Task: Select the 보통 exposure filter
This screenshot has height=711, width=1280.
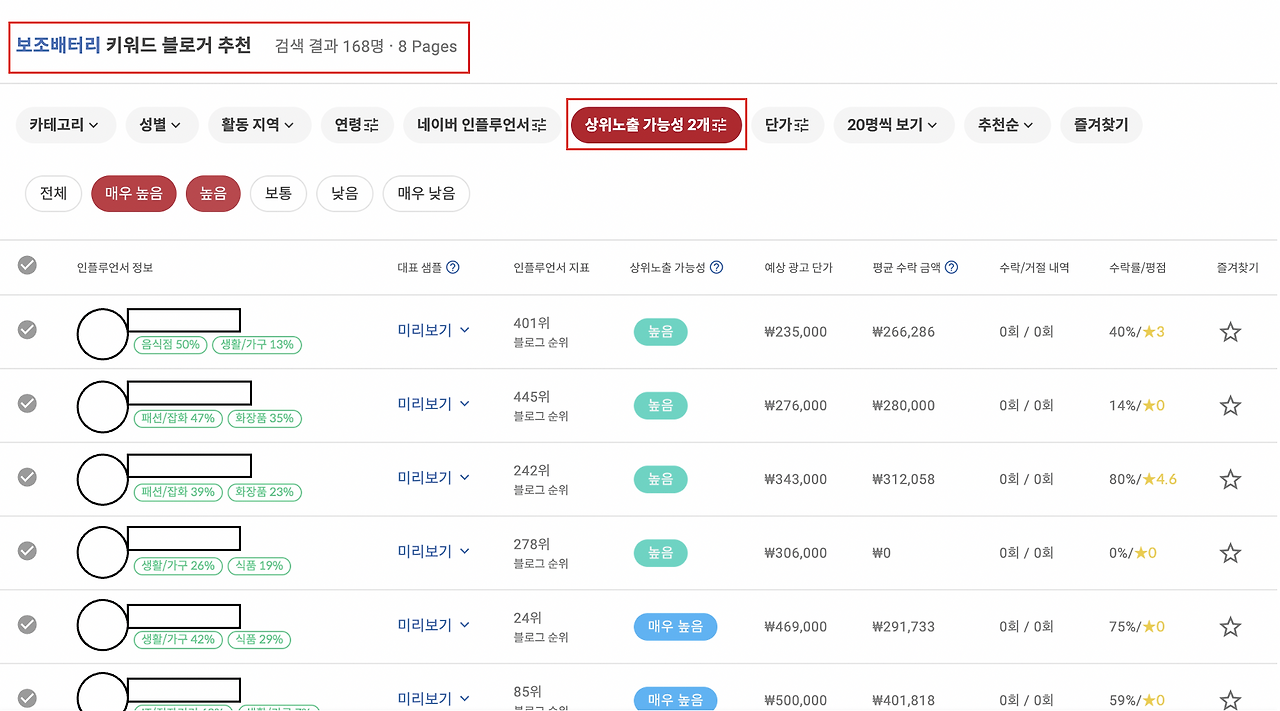Action: point(278,193)
